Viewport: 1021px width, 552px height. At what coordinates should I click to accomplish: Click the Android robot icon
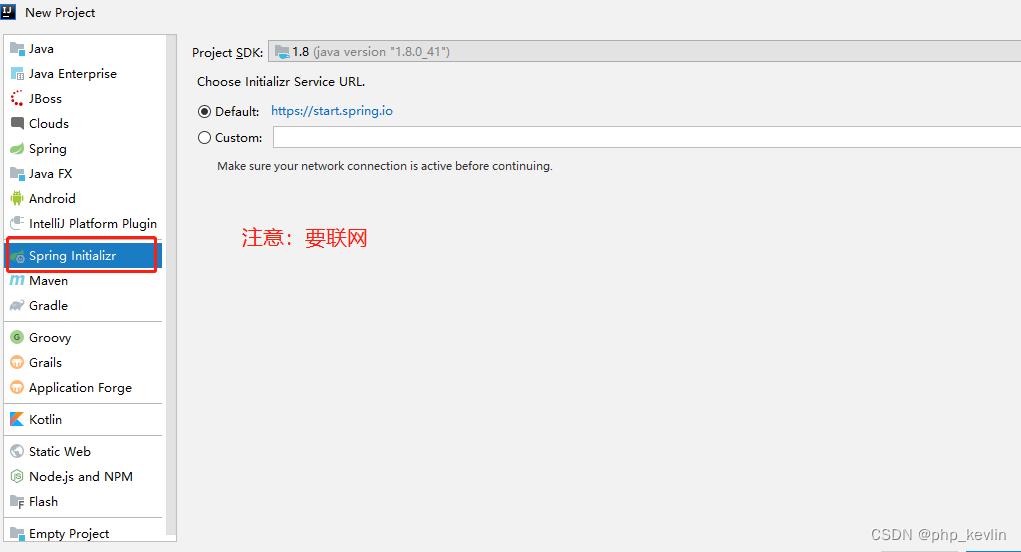tap(17, 198)
